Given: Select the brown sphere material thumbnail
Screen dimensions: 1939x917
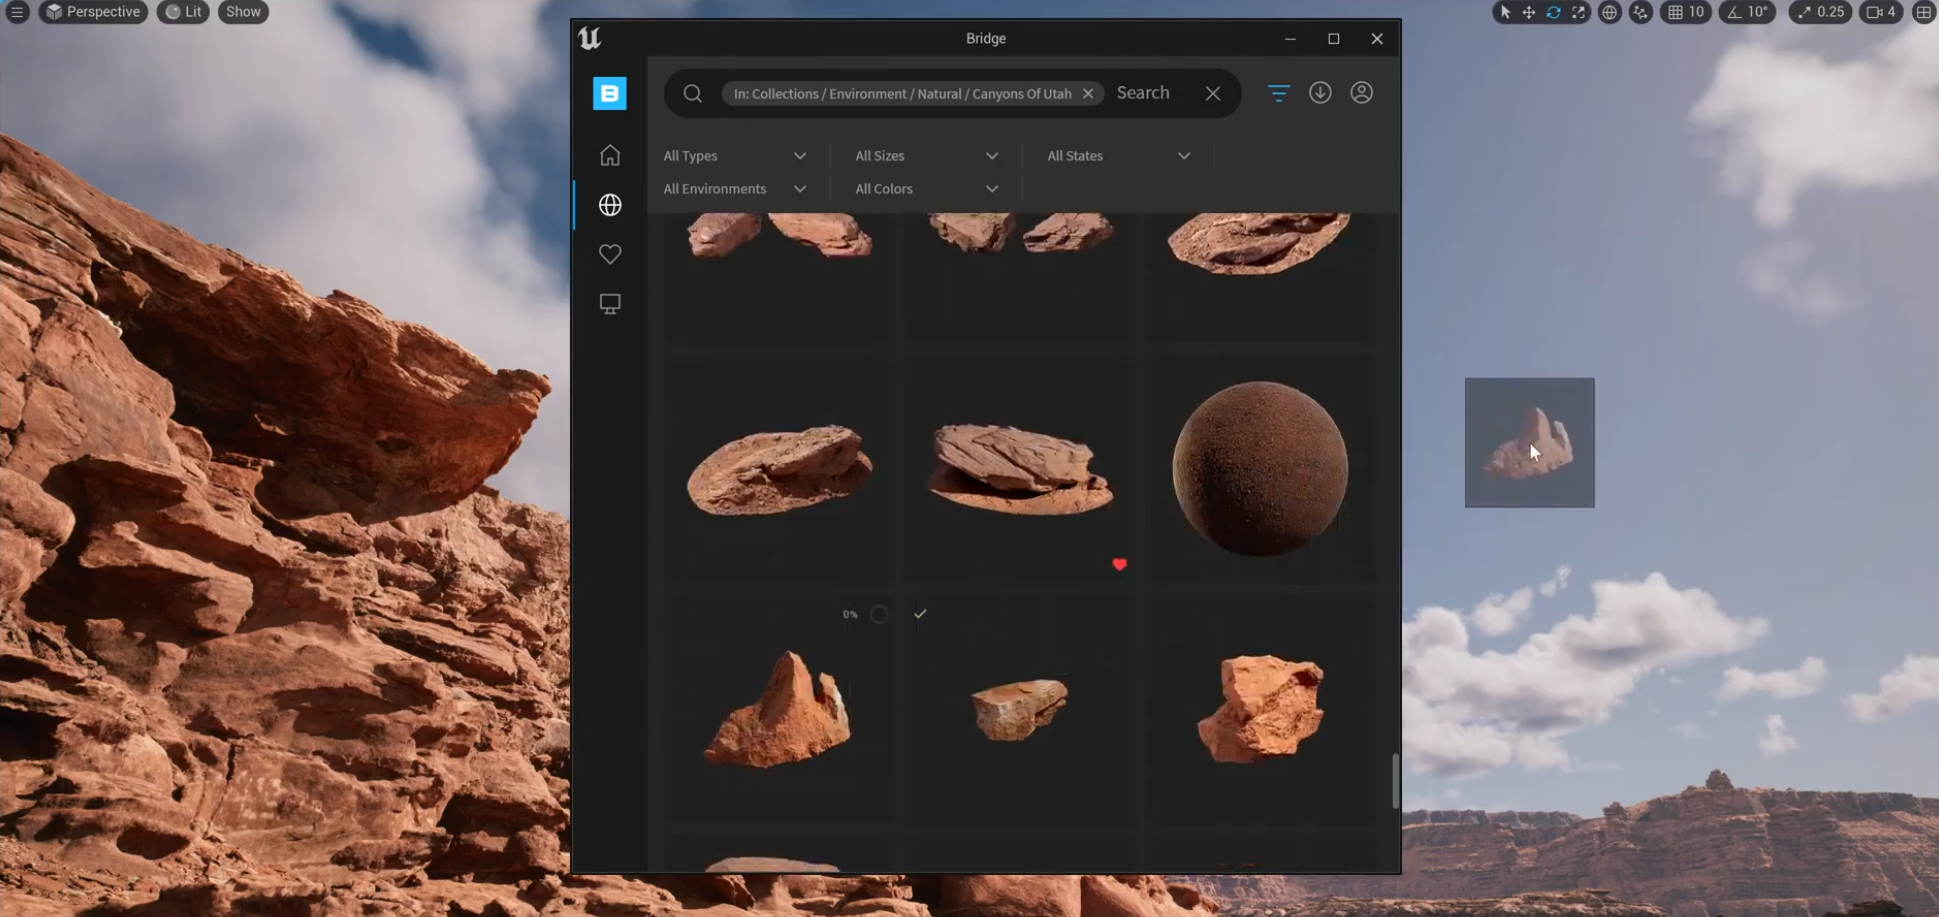Looking at the screenshot, I should (x=1259, y=468).
